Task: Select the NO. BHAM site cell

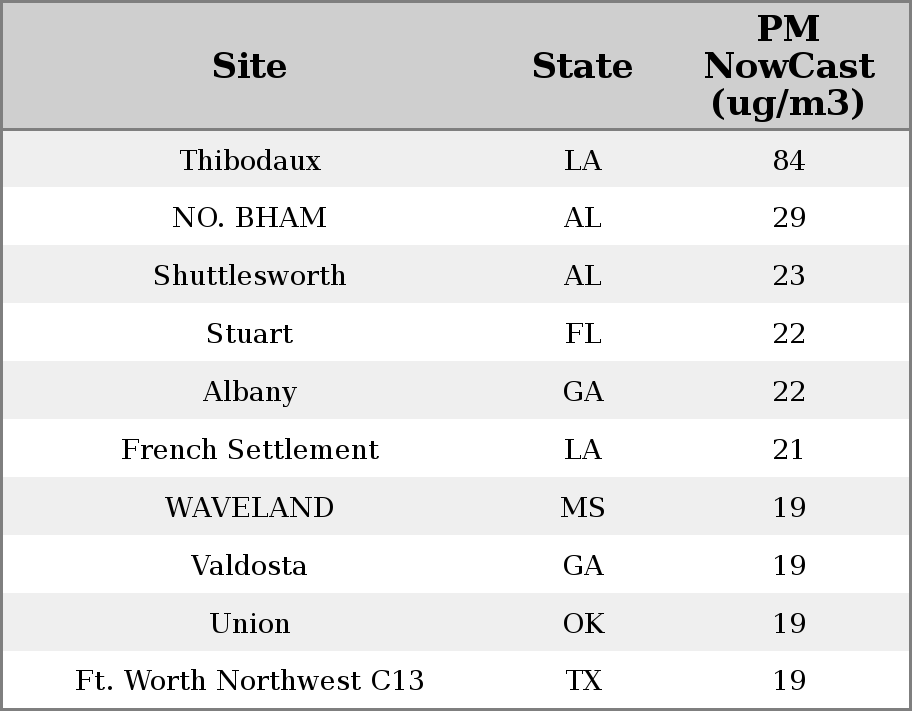Action: pos(249,218)
